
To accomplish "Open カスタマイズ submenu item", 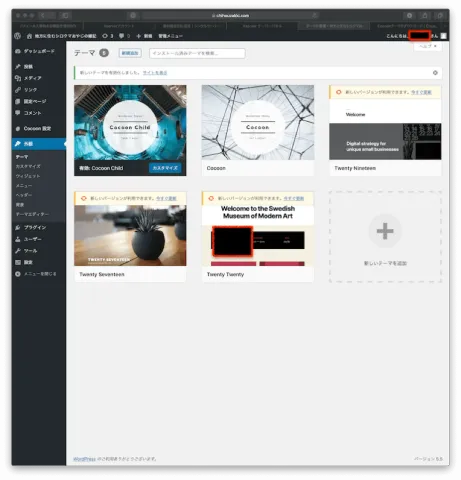I will pos(28,166).
